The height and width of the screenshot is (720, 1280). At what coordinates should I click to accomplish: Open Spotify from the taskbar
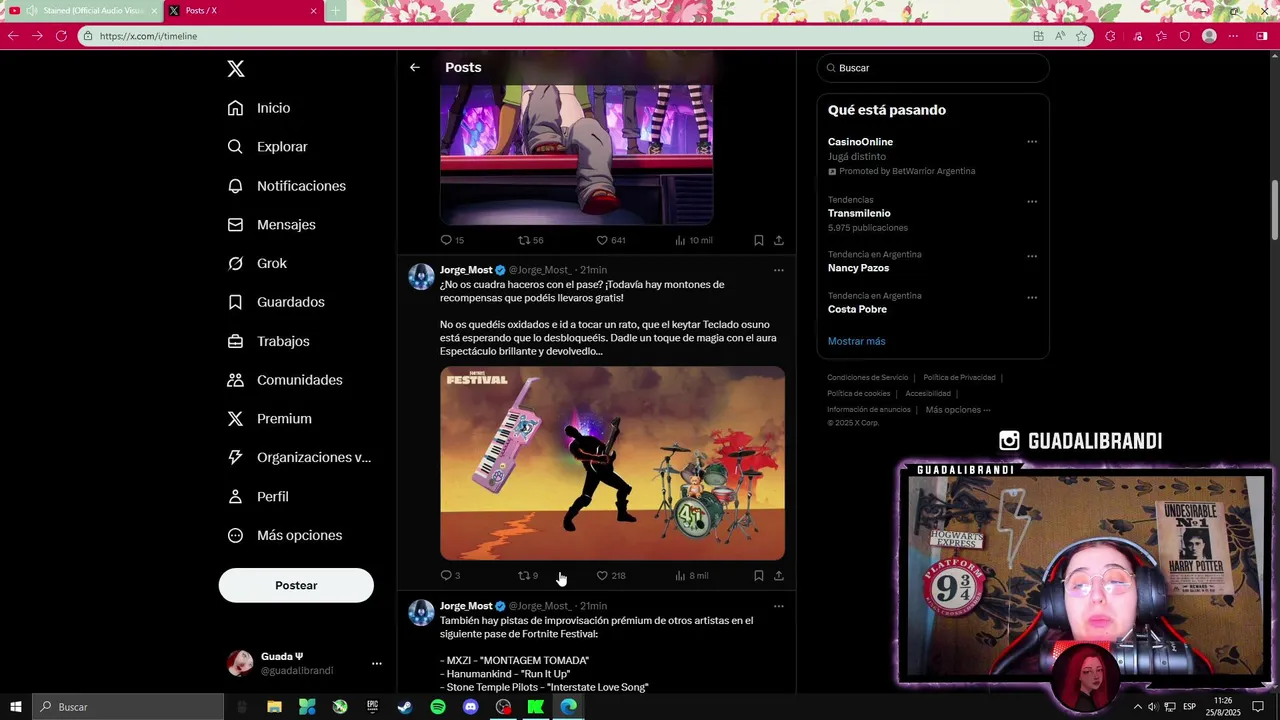(438, 707)
